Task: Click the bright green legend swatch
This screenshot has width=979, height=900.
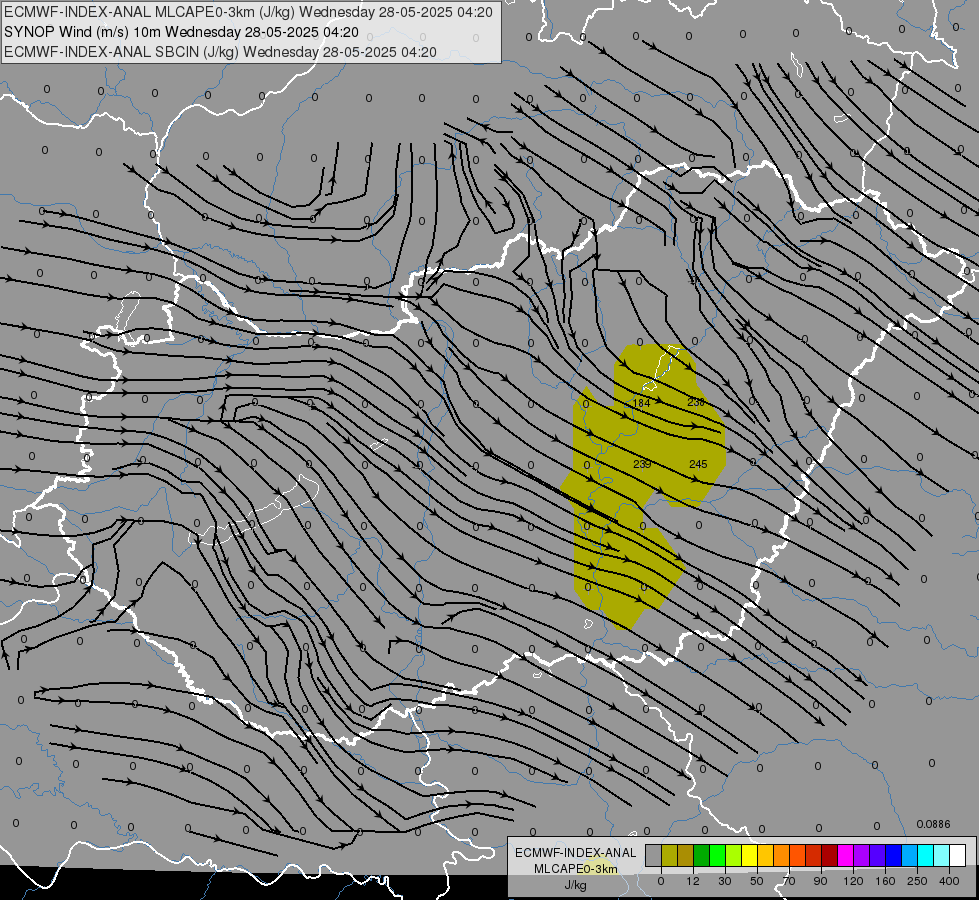Action: pyautogui.click(x=717, y=855)
